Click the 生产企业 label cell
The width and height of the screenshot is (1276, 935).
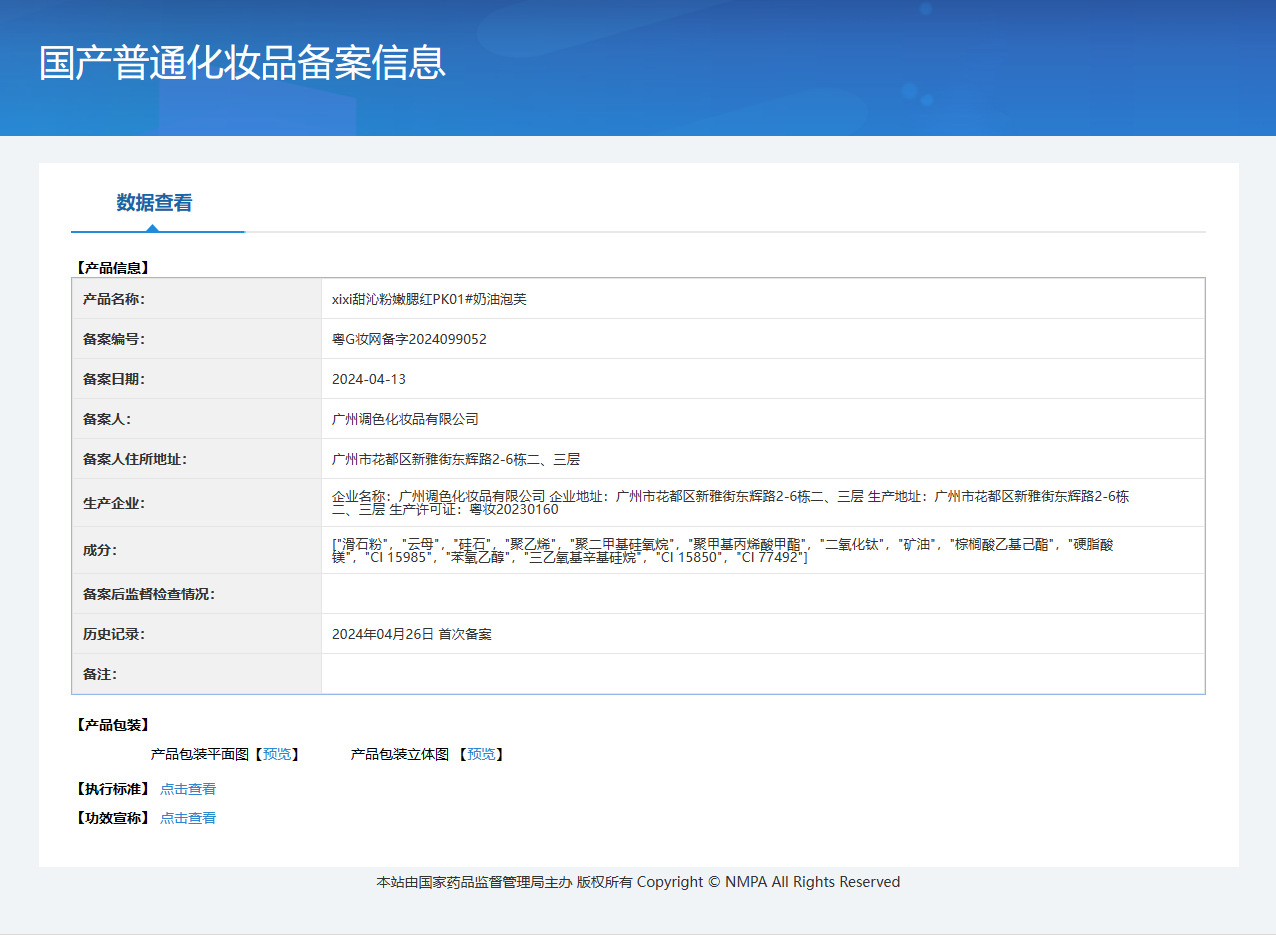(197, 503)
